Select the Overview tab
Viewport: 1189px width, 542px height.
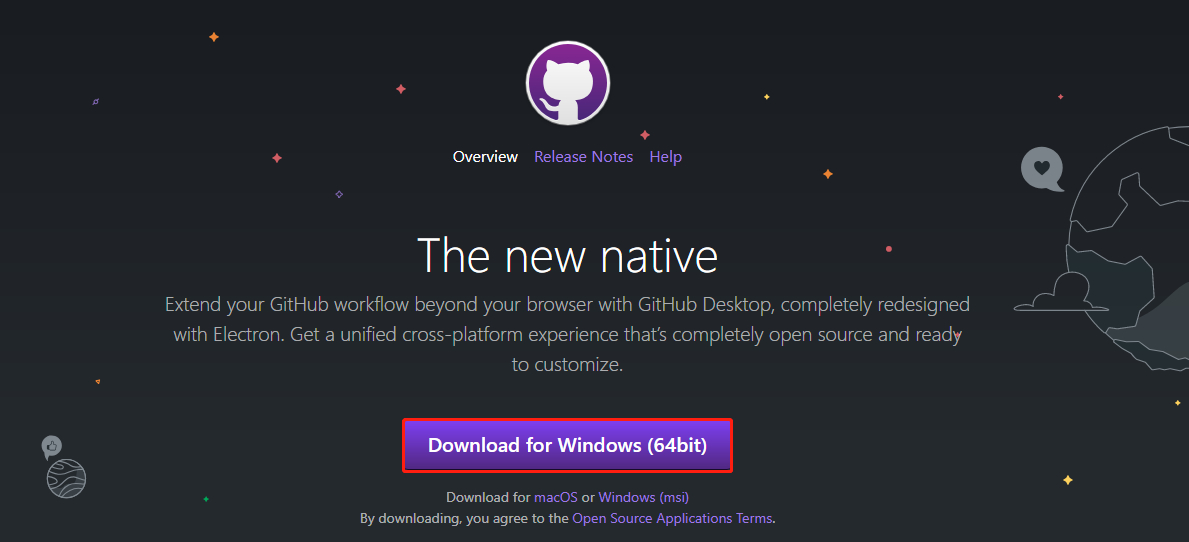click(485, 157)
